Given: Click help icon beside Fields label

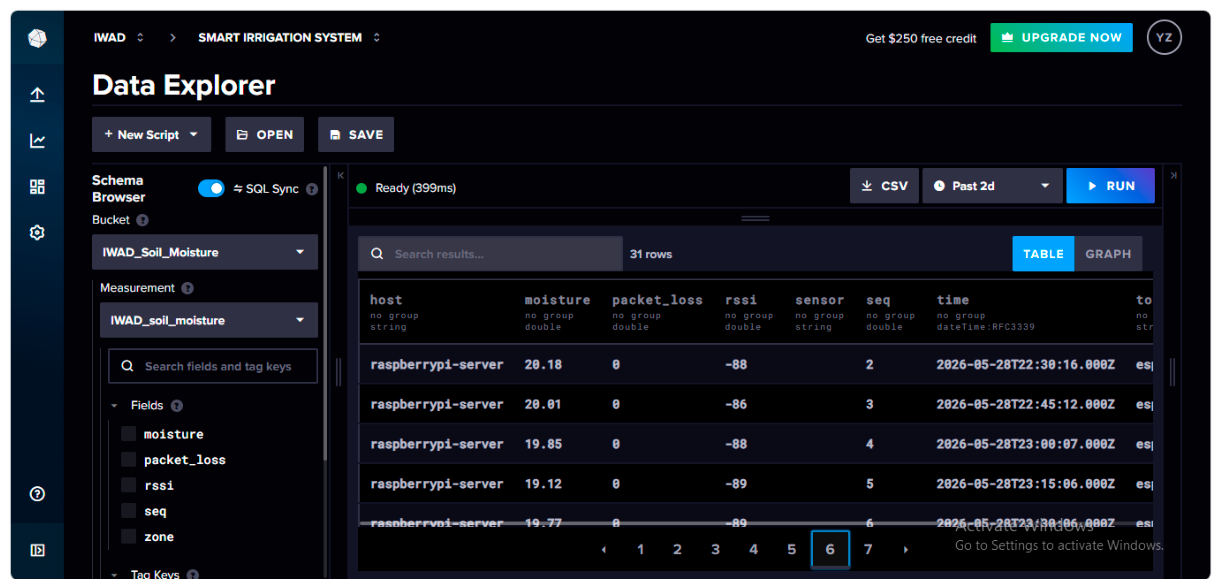Looking at the screenshot, I should click(177, 406).
